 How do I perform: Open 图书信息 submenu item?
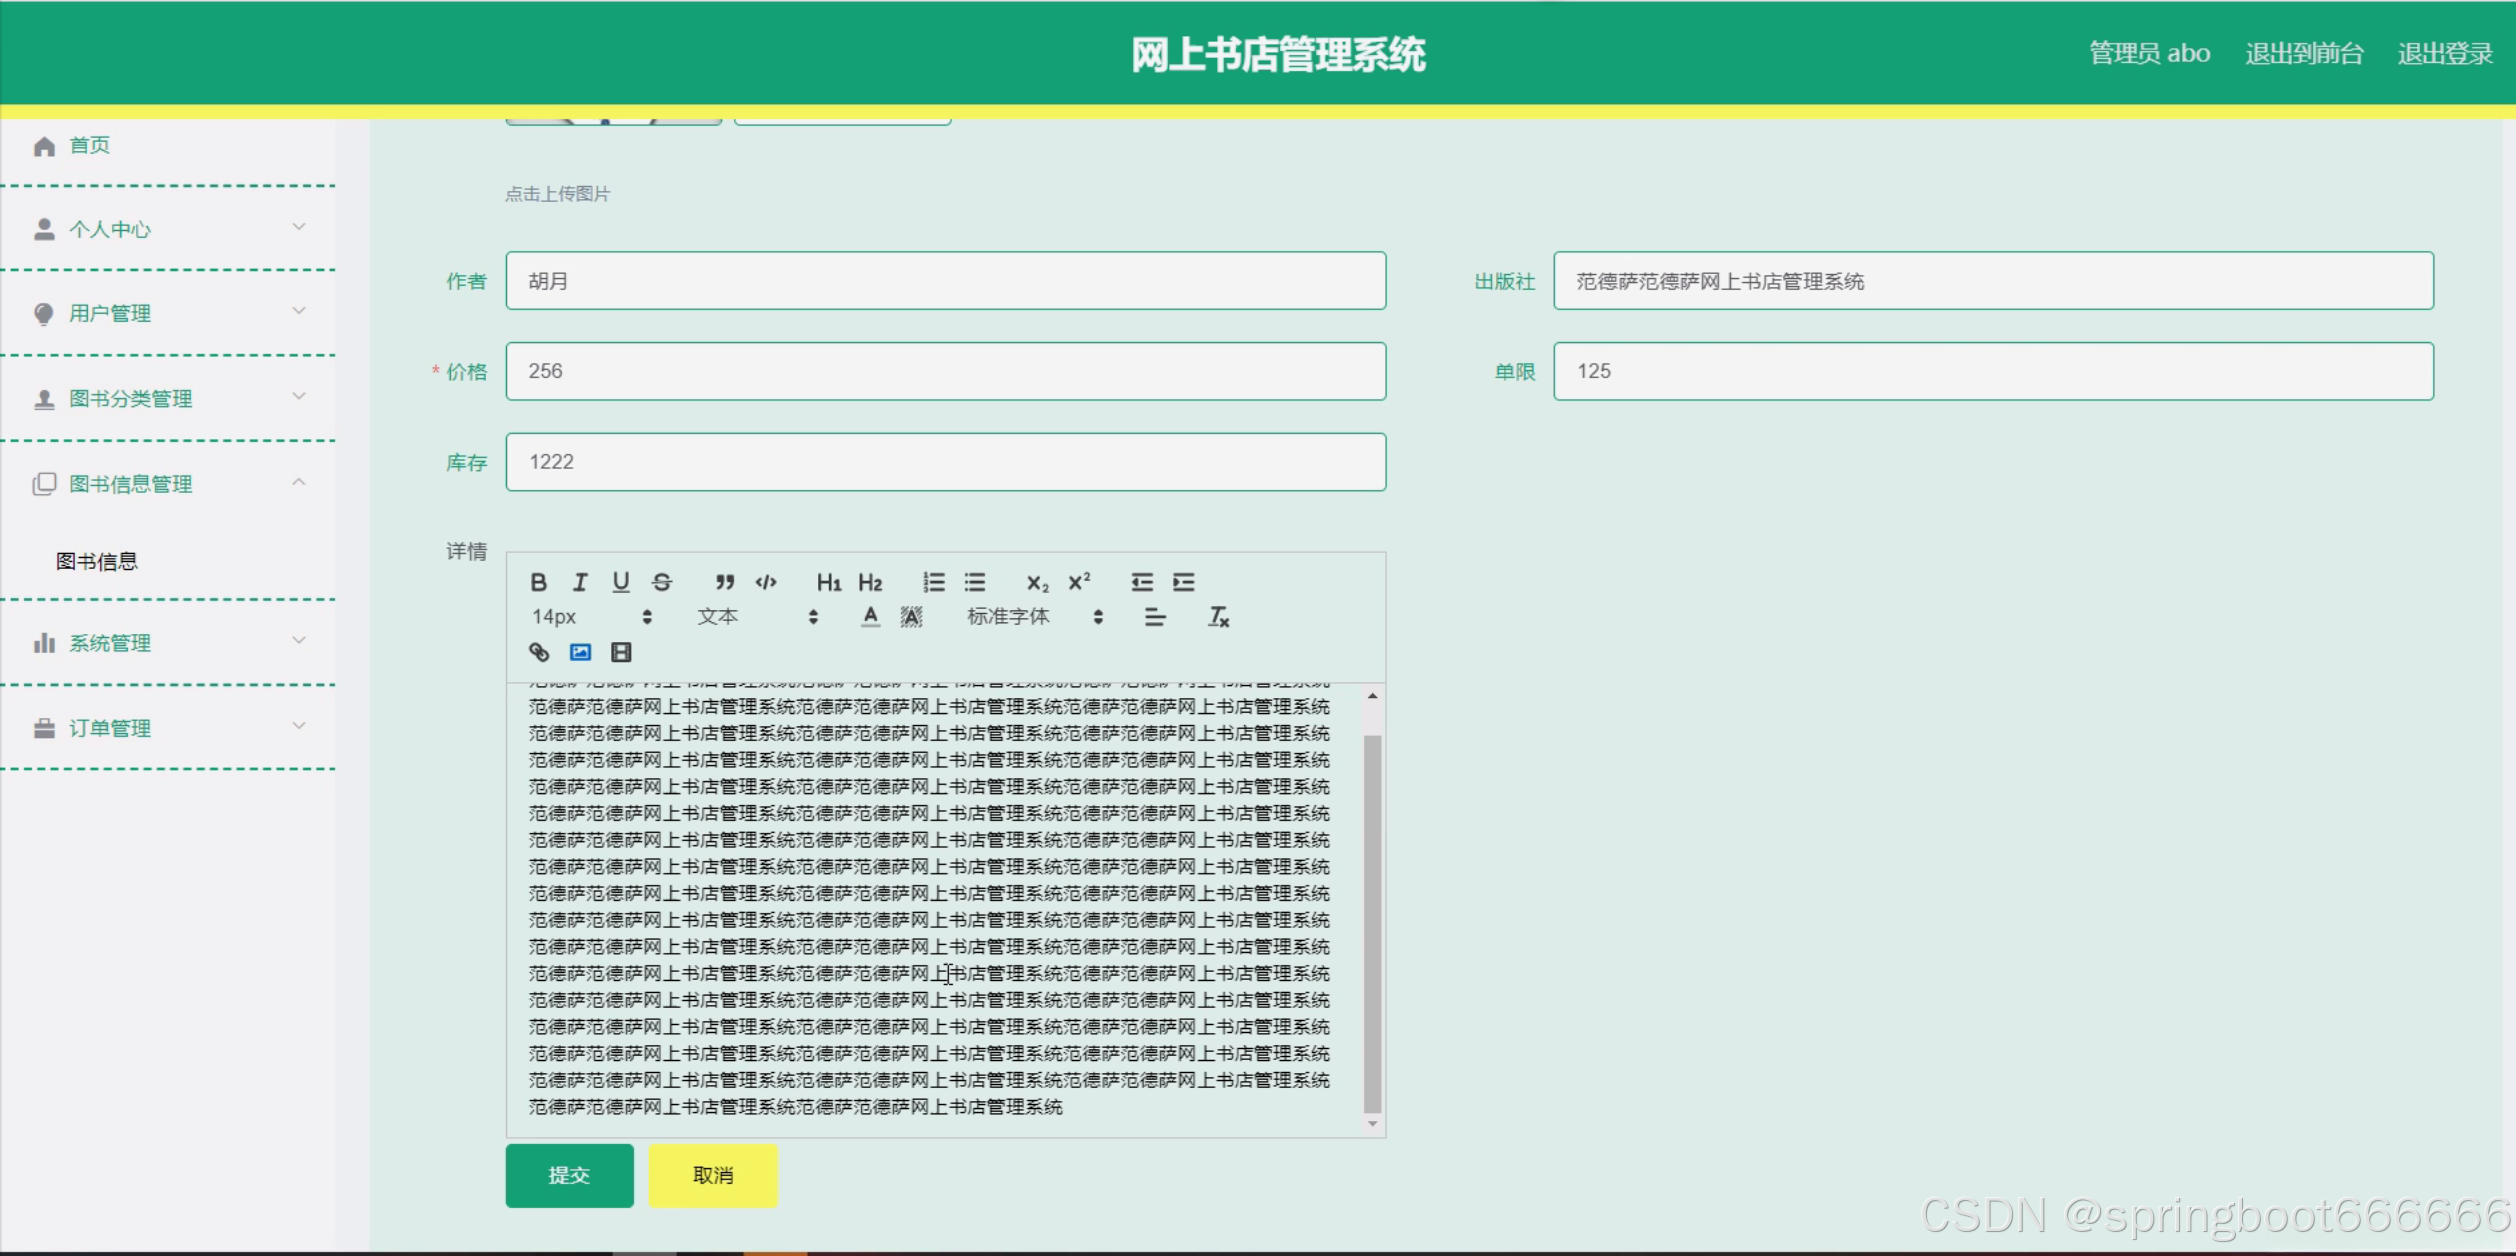(x=97, y=561)
